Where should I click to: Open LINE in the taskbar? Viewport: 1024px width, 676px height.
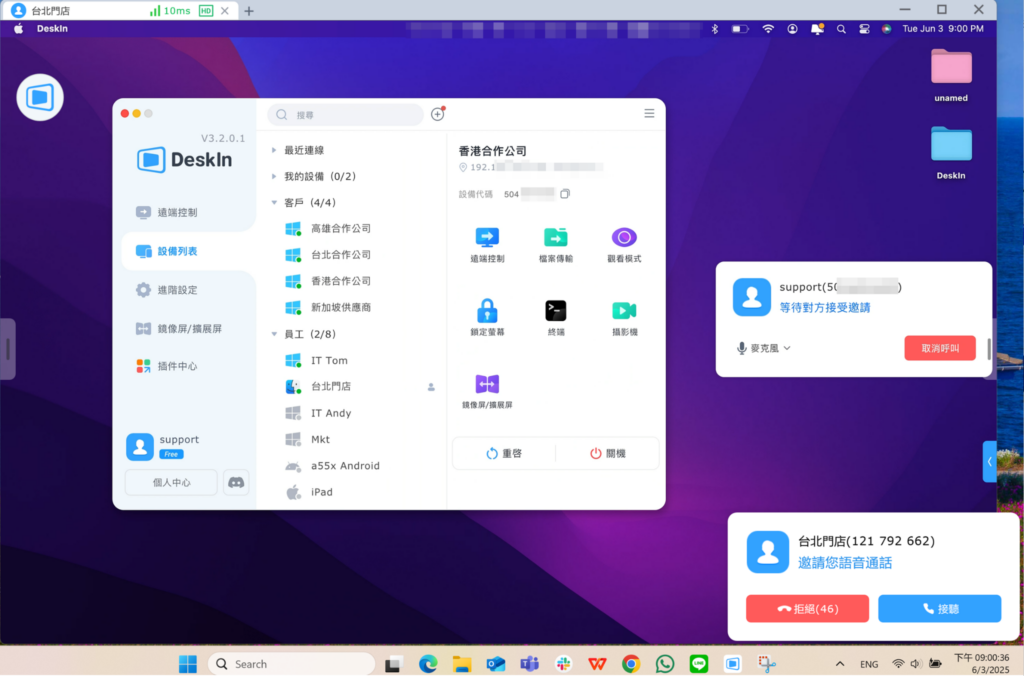tap(699, 664)
